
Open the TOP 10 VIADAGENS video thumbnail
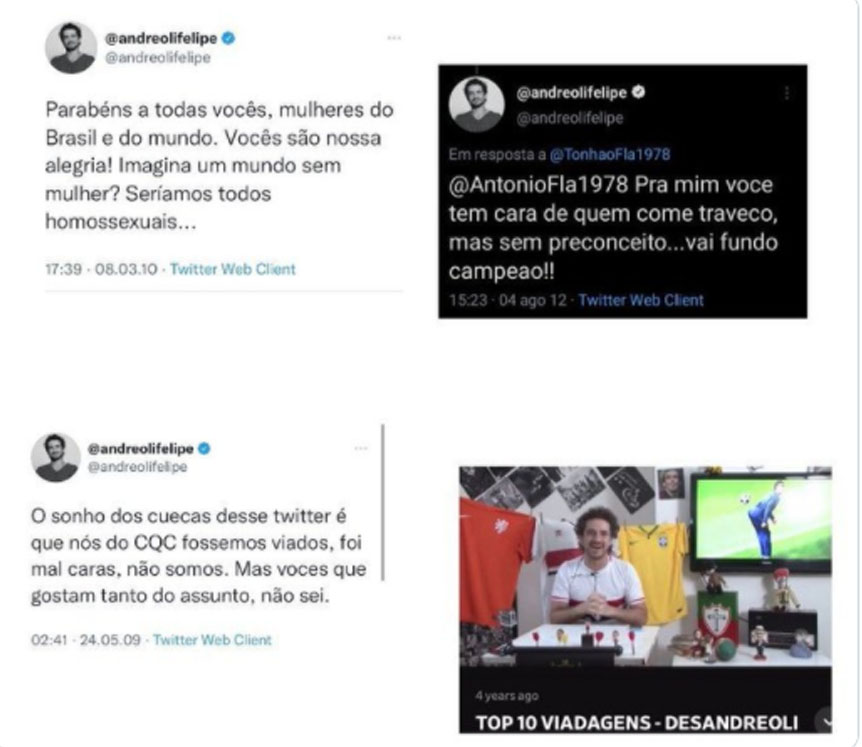coord(645,567)
